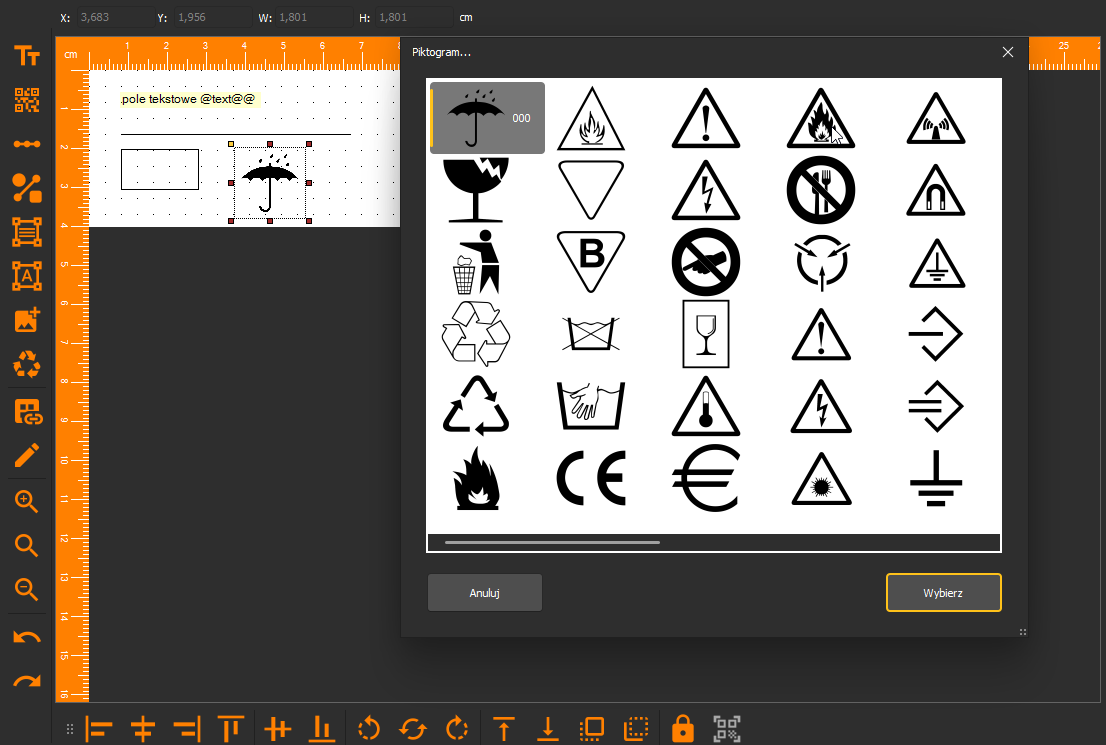Click the X position input field

(x=115, y=17)
